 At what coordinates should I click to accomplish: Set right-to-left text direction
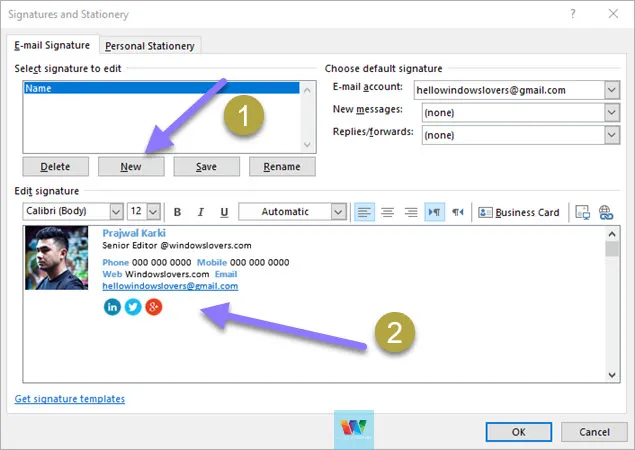(457, 212)
